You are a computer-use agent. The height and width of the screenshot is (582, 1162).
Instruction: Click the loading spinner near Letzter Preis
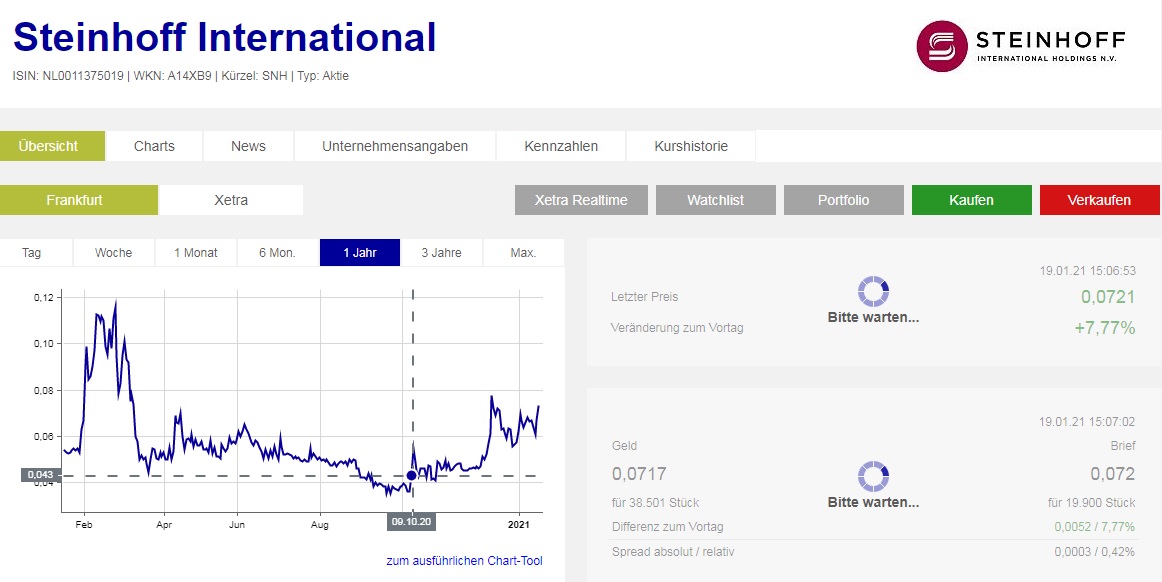click(874, 290)
